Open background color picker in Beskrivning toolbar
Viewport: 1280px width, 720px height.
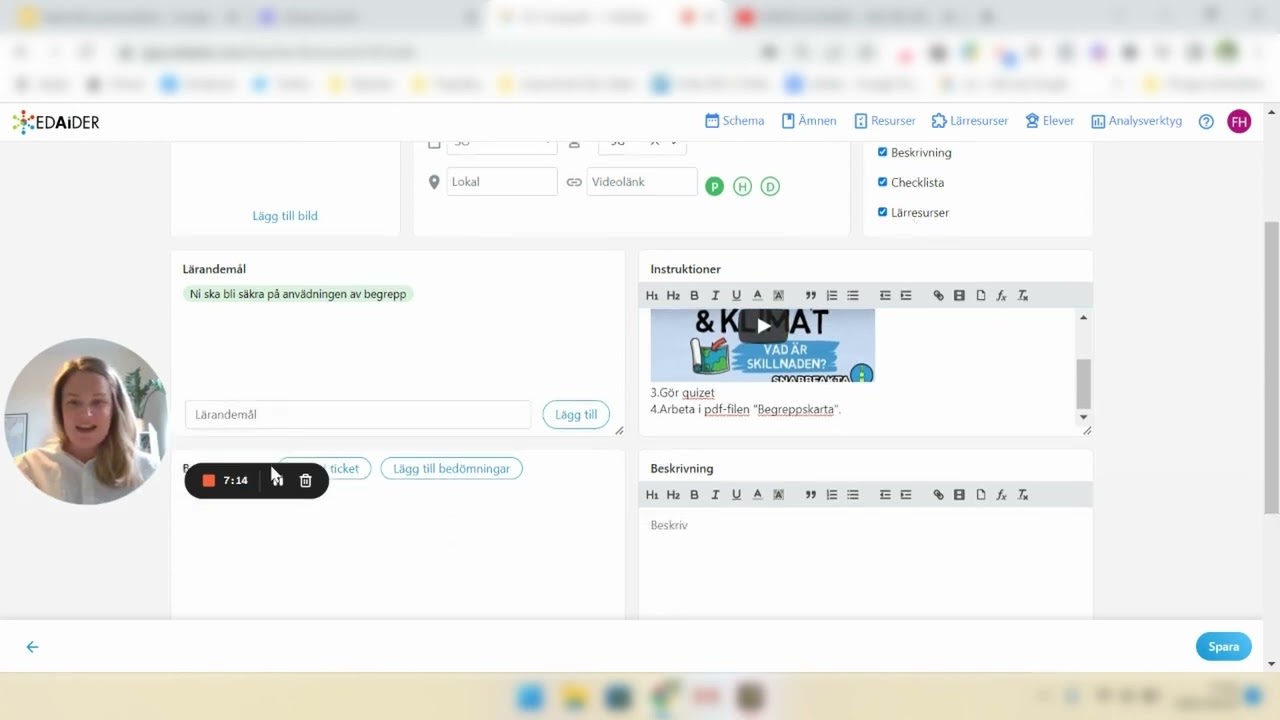[778, 495]
